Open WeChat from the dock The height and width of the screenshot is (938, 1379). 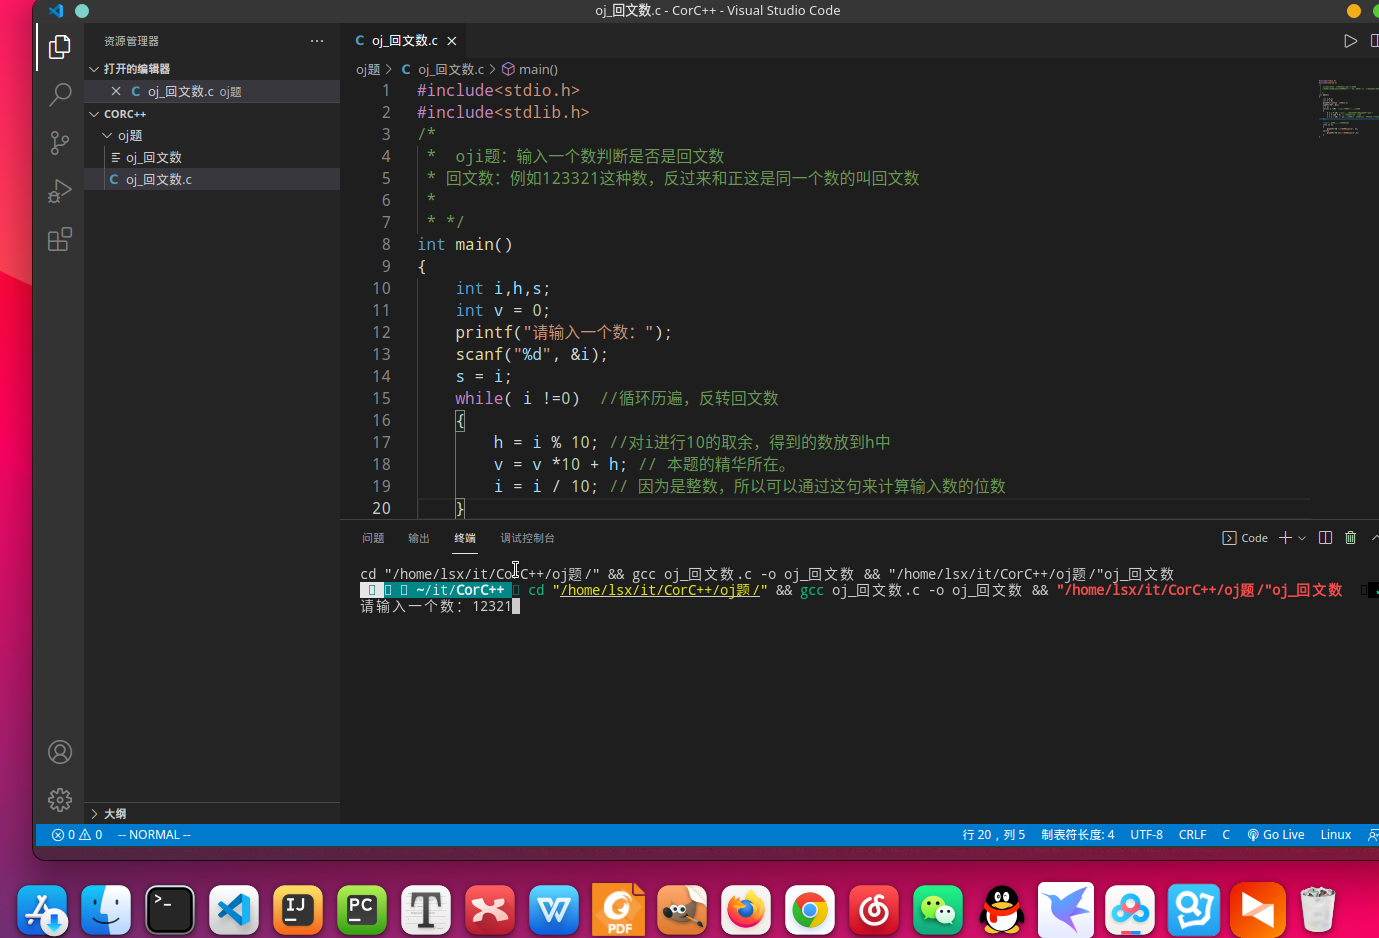tap(938, 910)
